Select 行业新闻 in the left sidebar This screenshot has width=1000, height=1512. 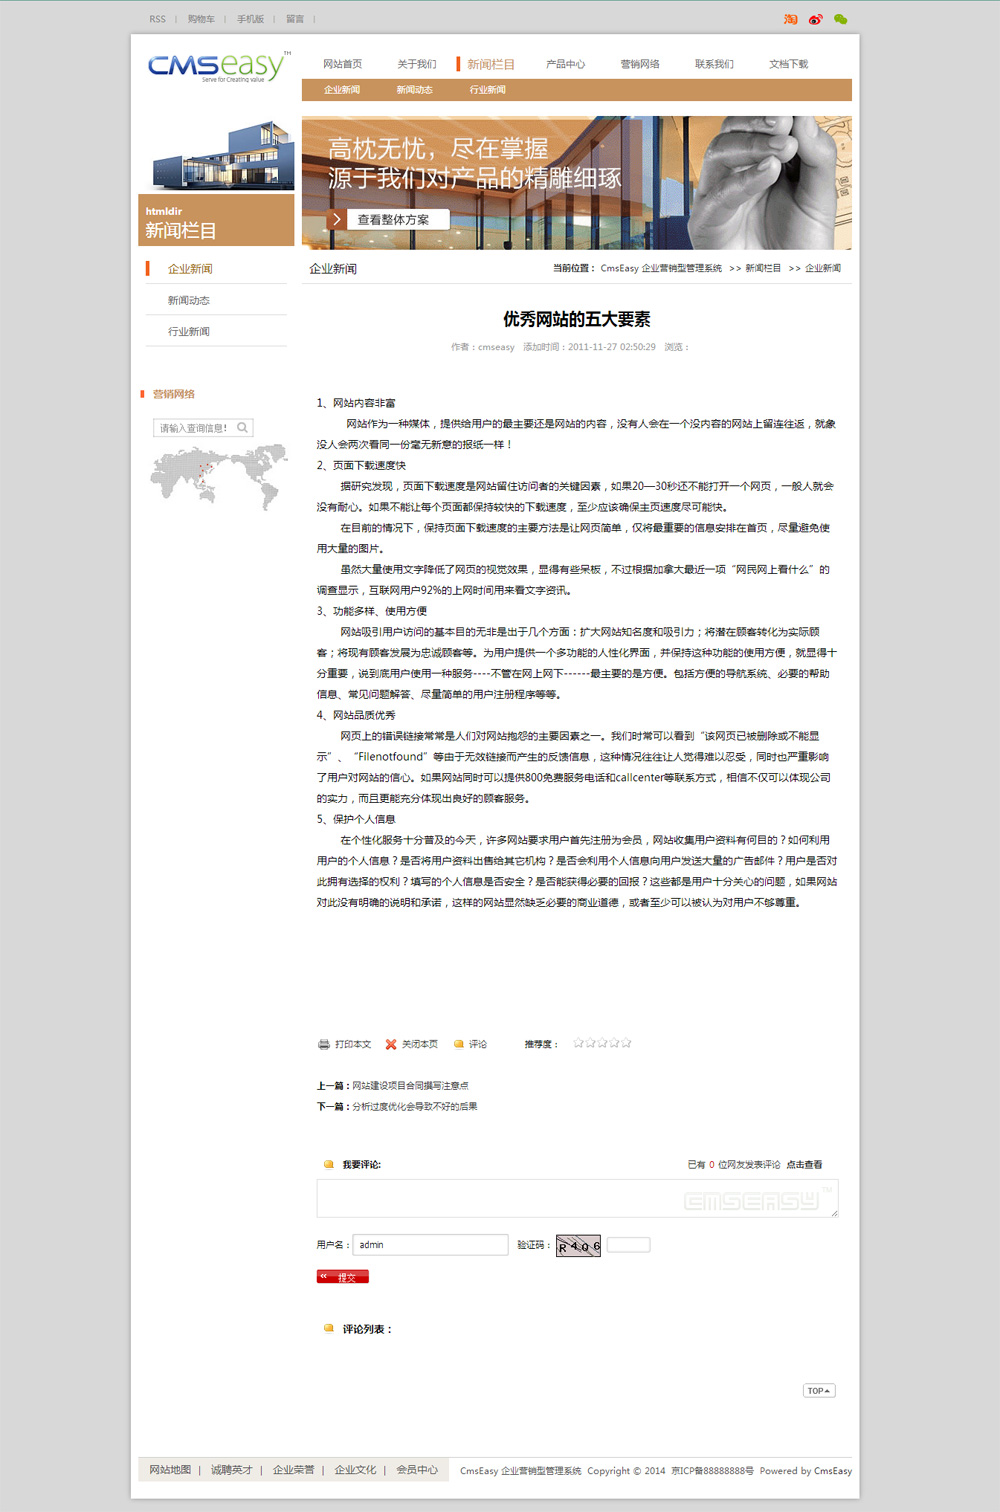click(189, 332)
